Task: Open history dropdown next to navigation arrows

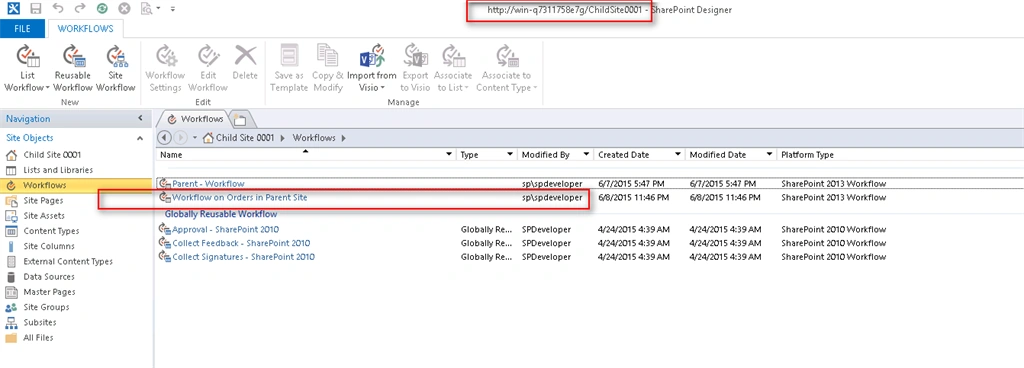Action: coord(195,138)
